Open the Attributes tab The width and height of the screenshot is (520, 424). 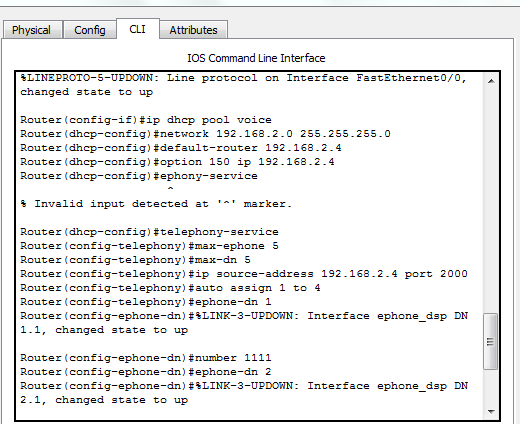click(194, 30)
